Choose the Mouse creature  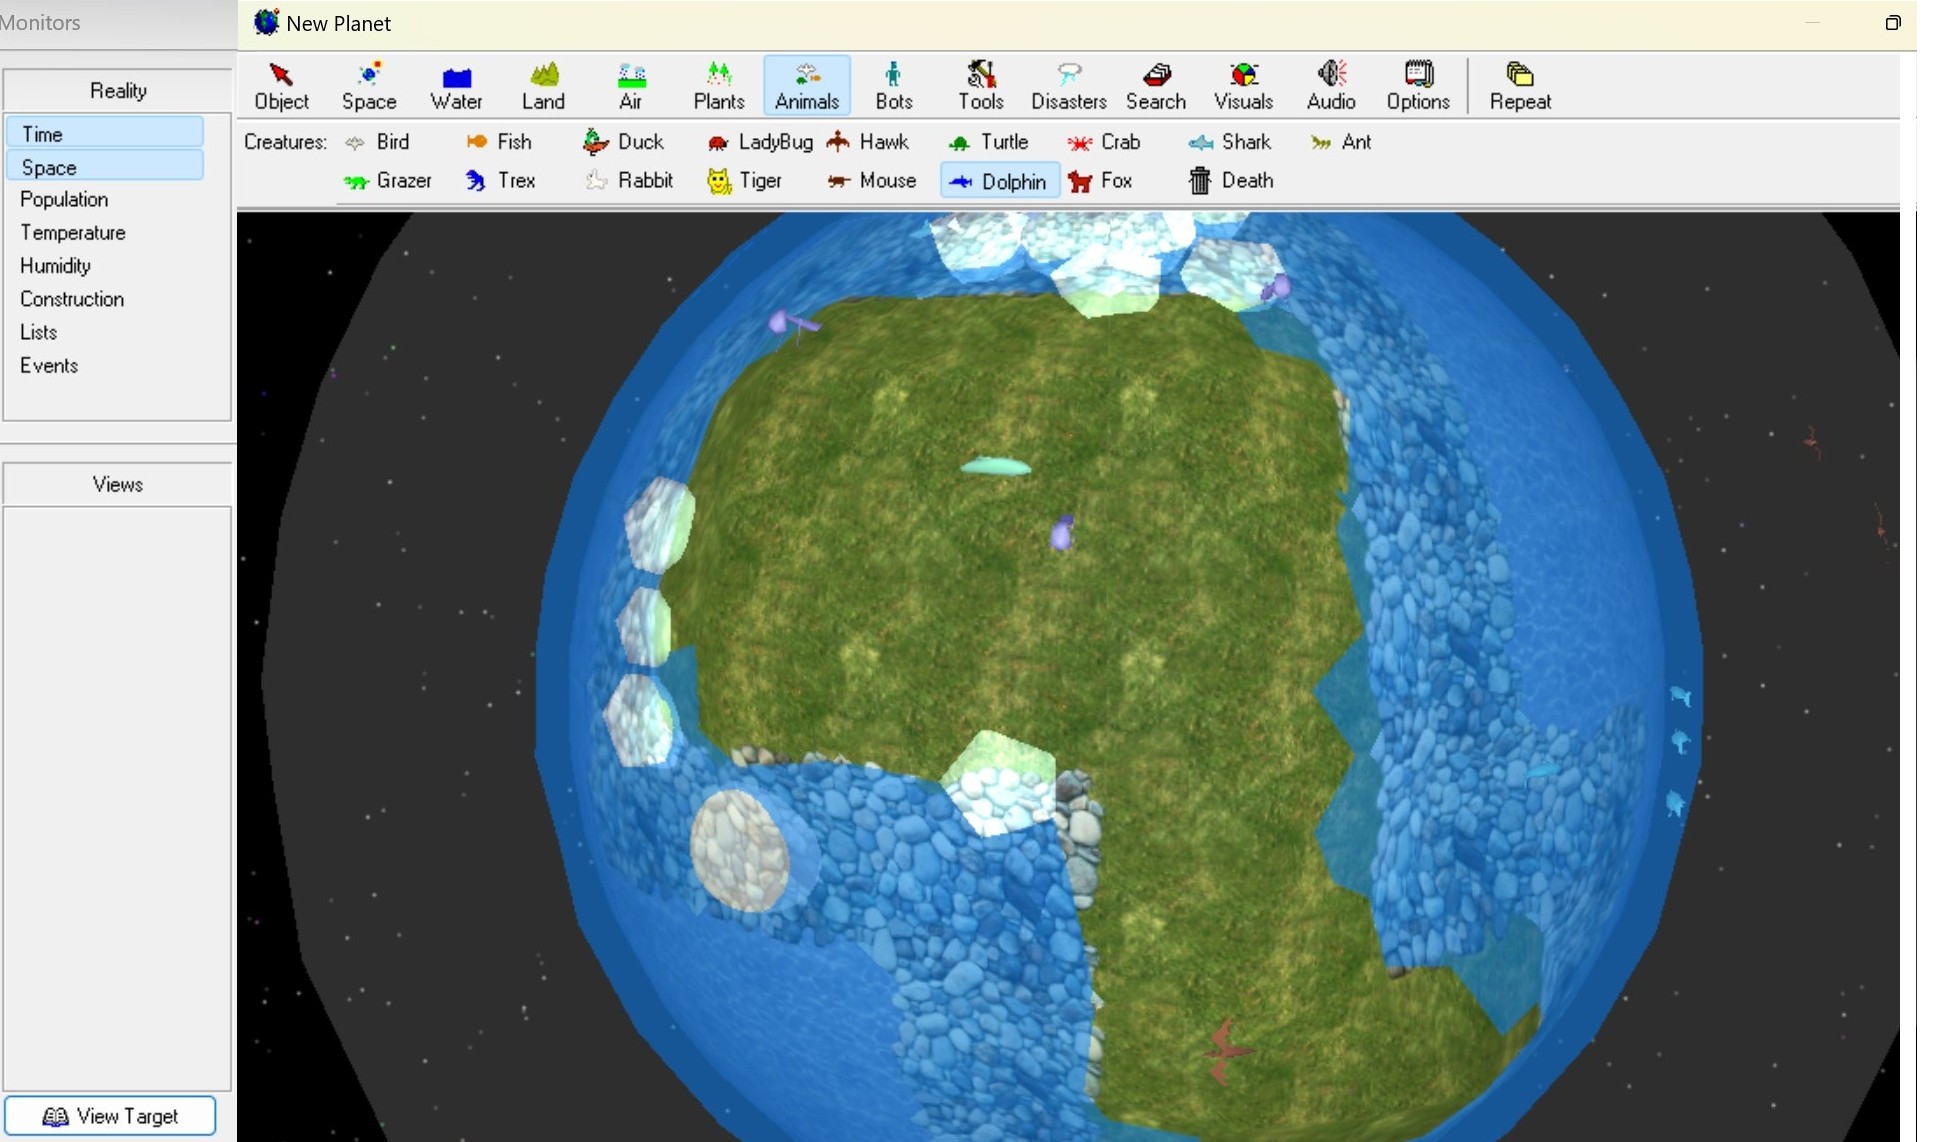click(x=871, y=181)
